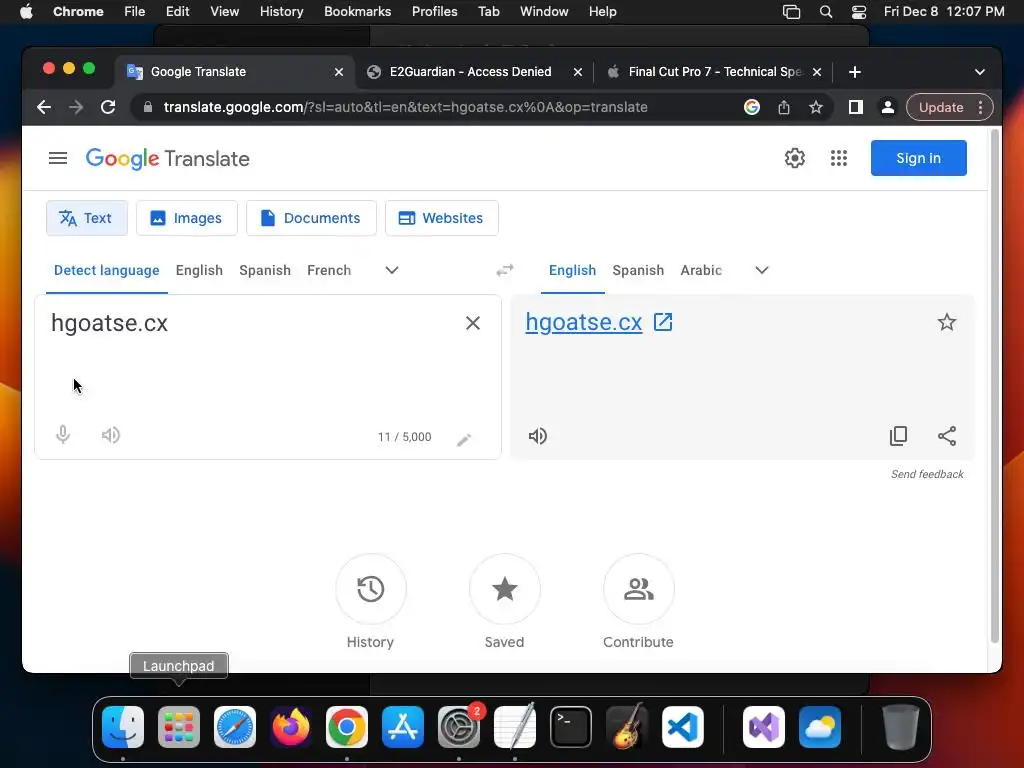The height and width of the screenshot is (768, 1024).
Task: Open the Contribute people button
Action: [x=639, y=589]
